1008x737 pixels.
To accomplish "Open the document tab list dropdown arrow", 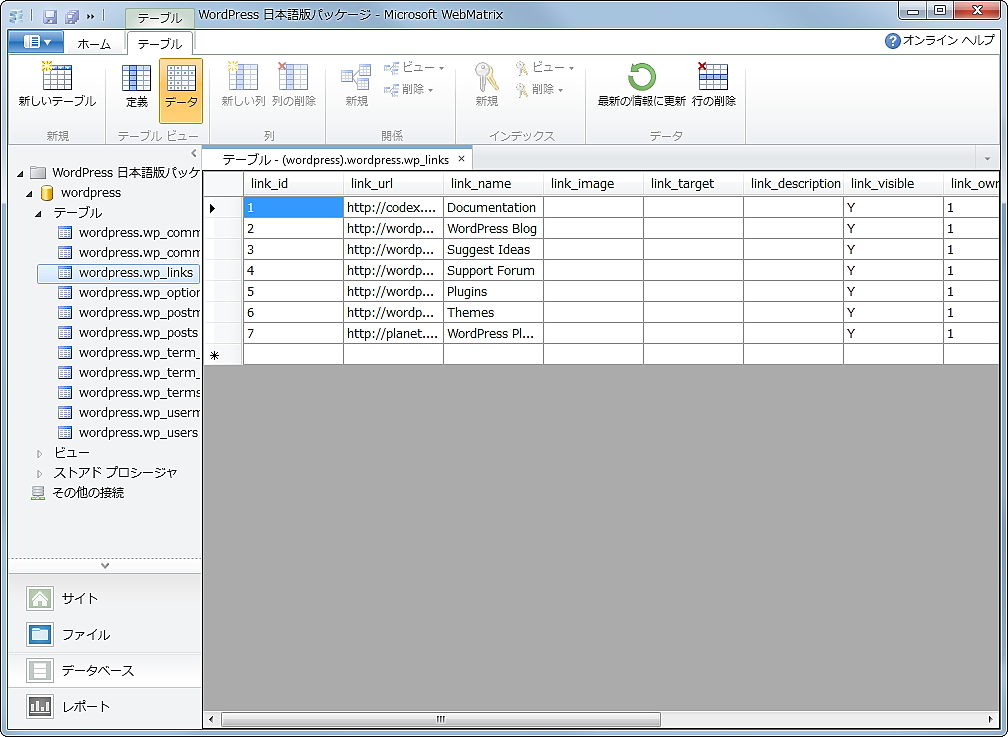I will (x=987, y=158).
